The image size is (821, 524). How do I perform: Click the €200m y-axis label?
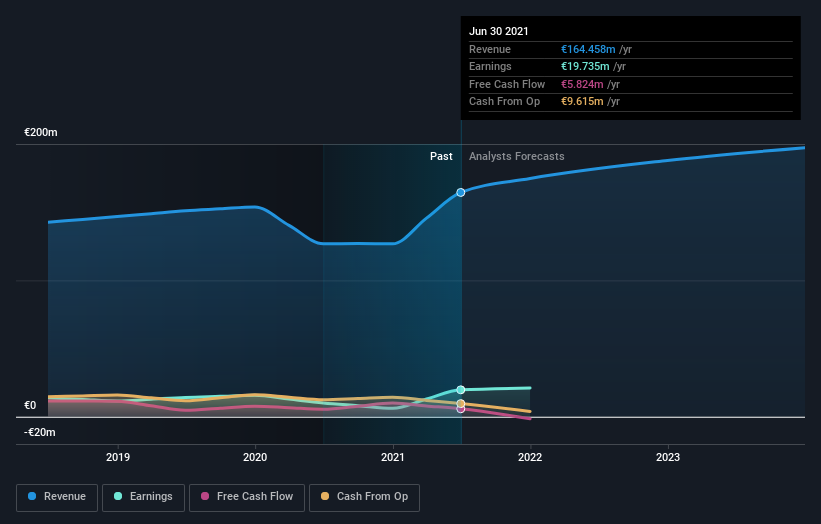click(41, 132)
